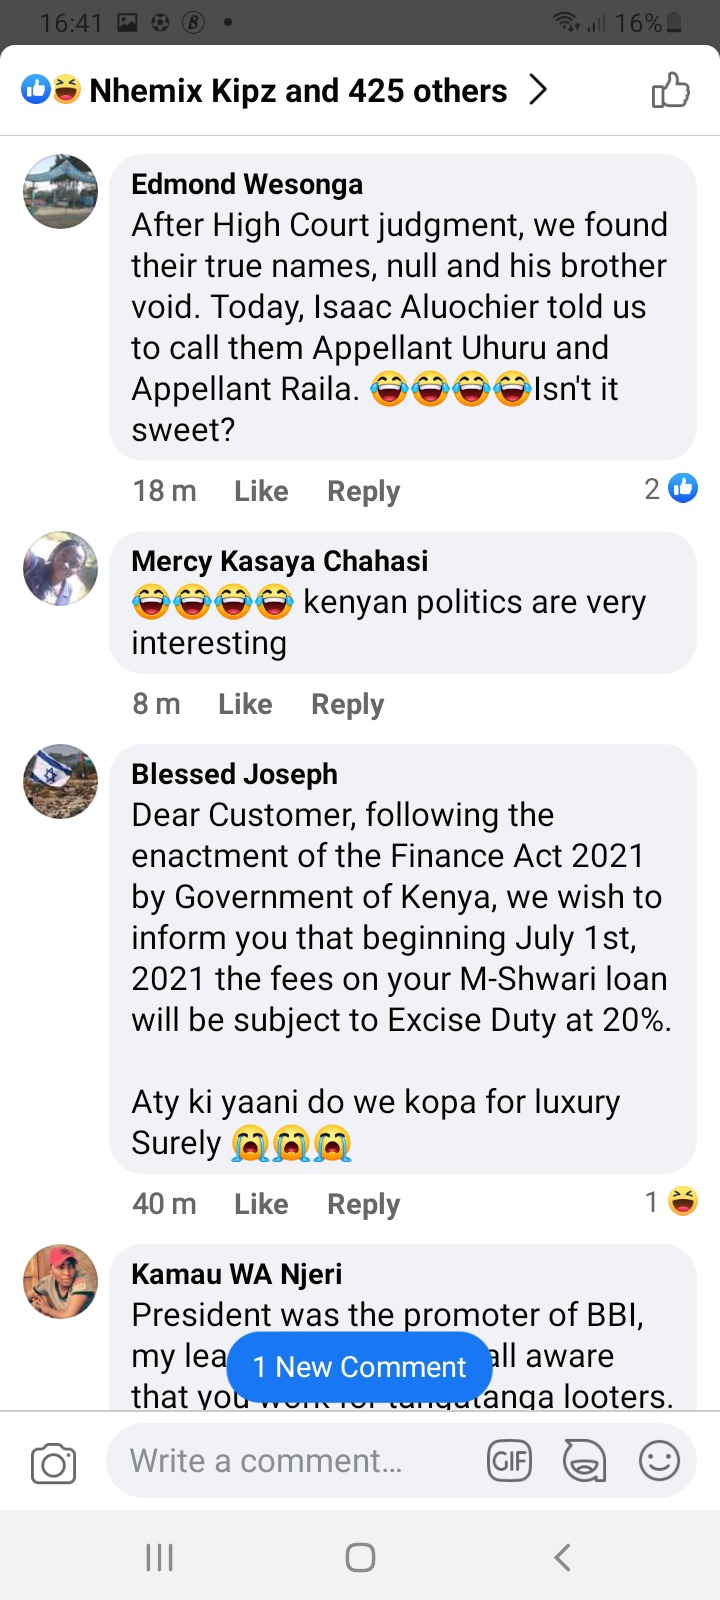Open the emoji smiley picker

659,1461
